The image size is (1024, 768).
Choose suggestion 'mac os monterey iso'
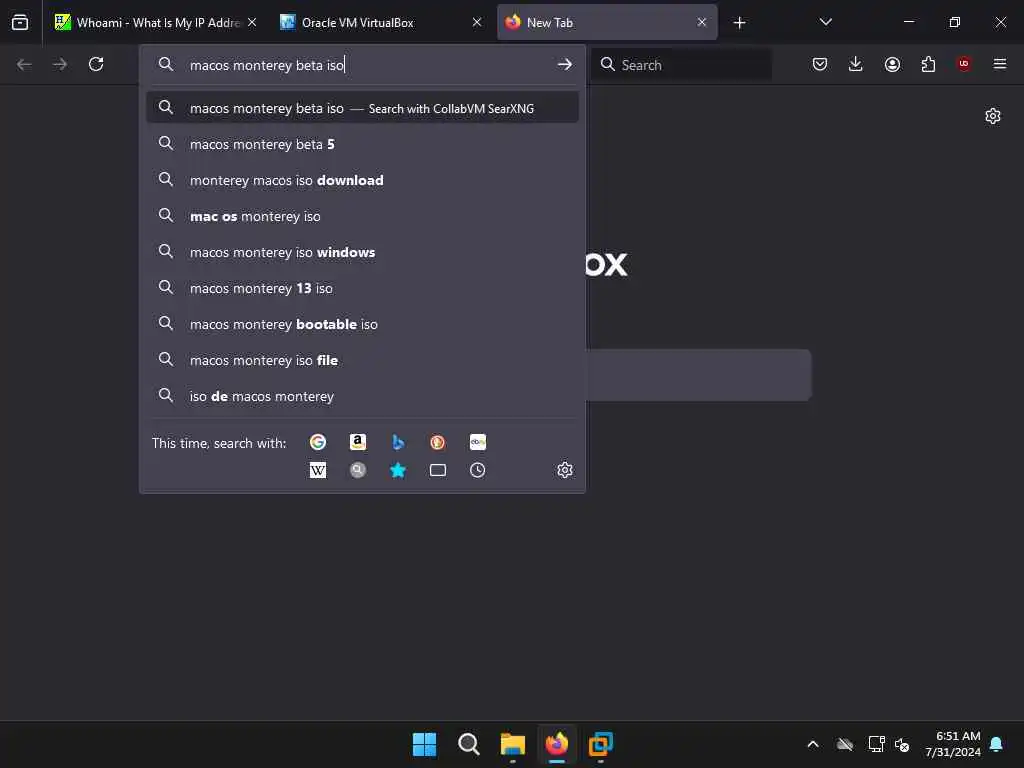coord(362,216)
